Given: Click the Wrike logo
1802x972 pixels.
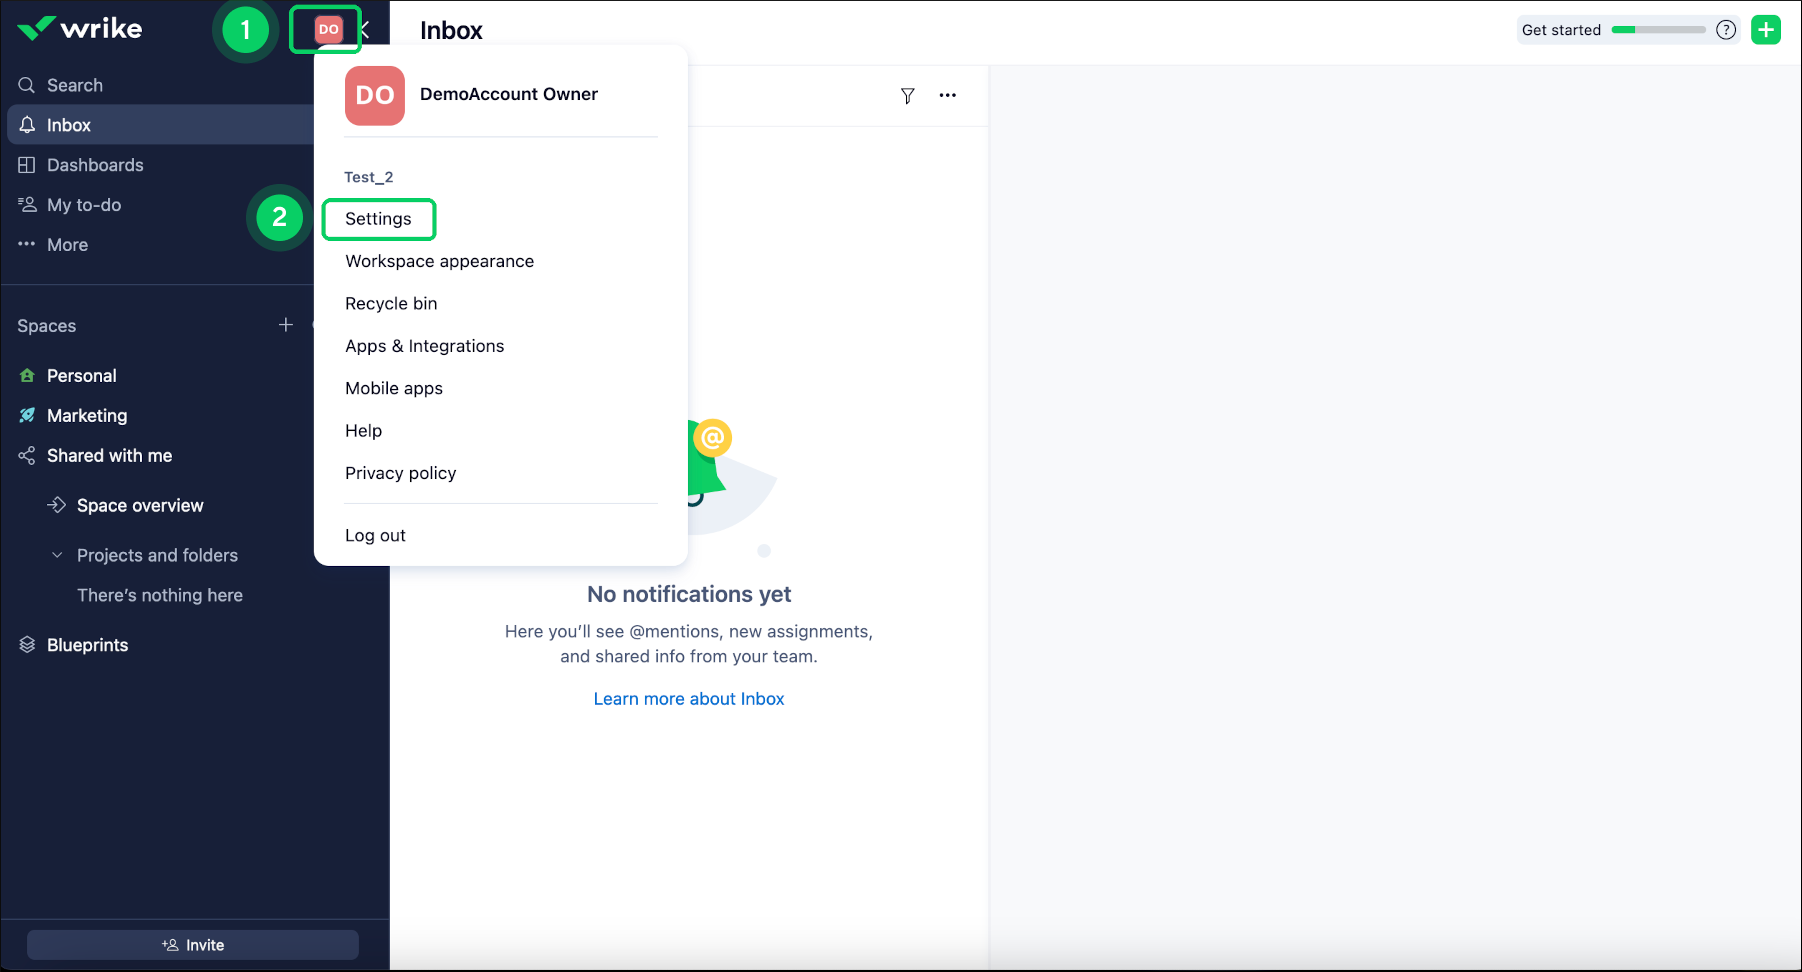Looking at the screenshot, I should tap(80, 29).
